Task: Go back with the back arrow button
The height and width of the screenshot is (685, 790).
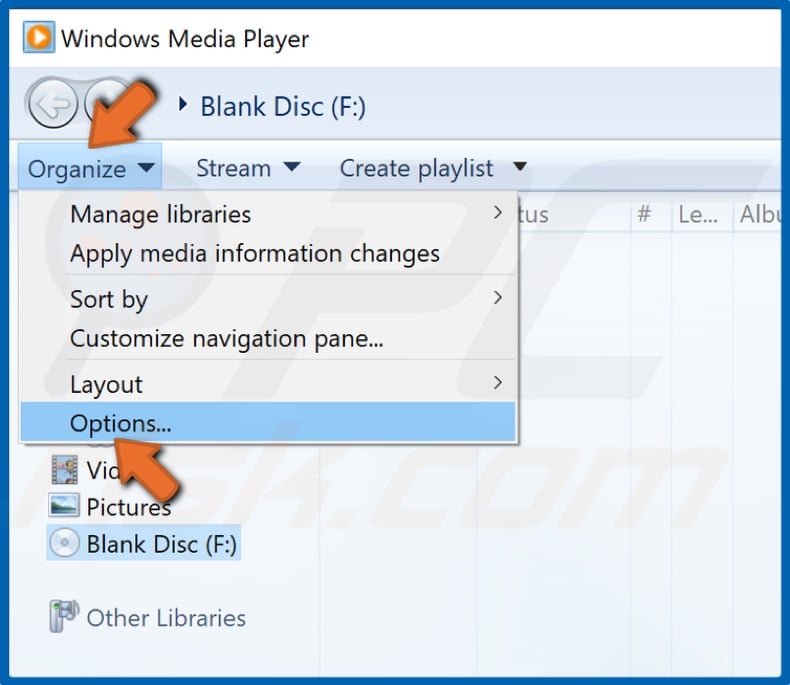Action: coord(53,103)
